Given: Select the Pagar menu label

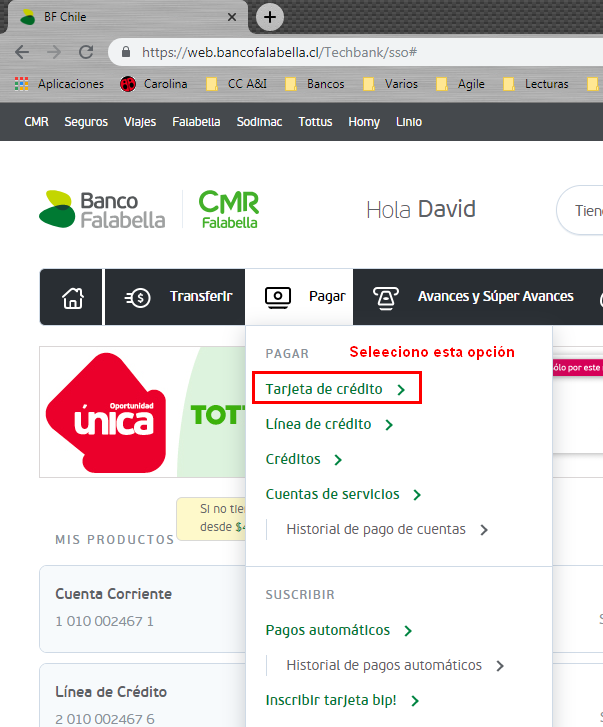Looking at the screenshot, I should pos(327,297).
